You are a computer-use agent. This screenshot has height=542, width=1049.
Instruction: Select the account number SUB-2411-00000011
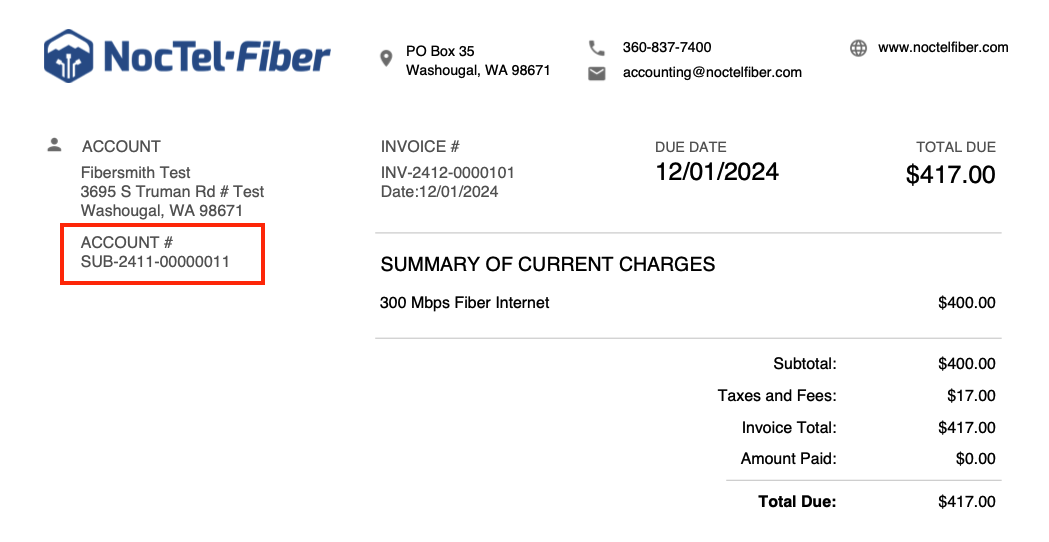[x=155, y=262]
